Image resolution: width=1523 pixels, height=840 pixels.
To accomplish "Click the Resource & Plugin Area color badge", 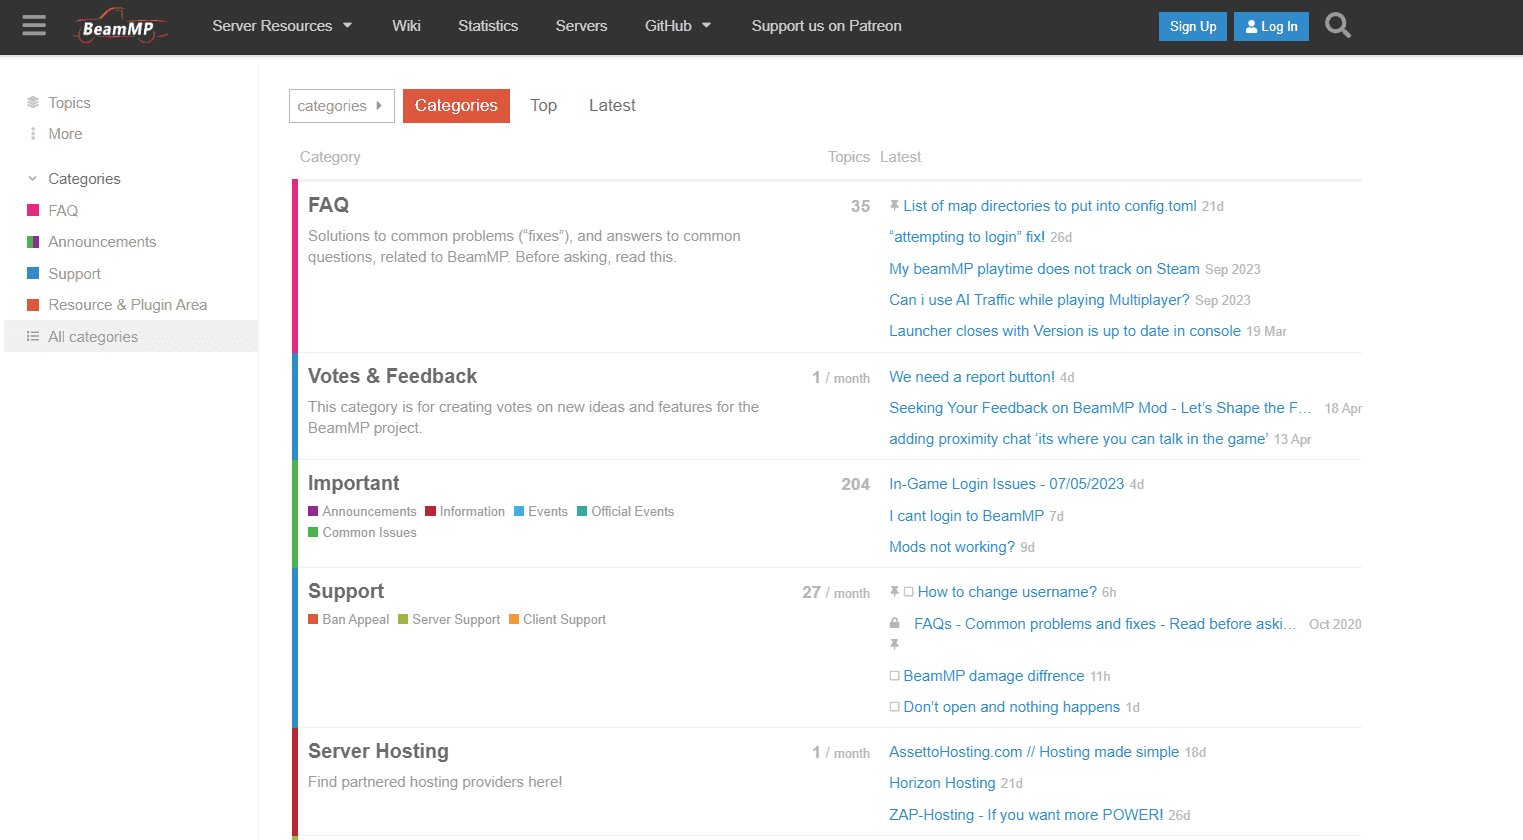I will [x=33, y=305].
